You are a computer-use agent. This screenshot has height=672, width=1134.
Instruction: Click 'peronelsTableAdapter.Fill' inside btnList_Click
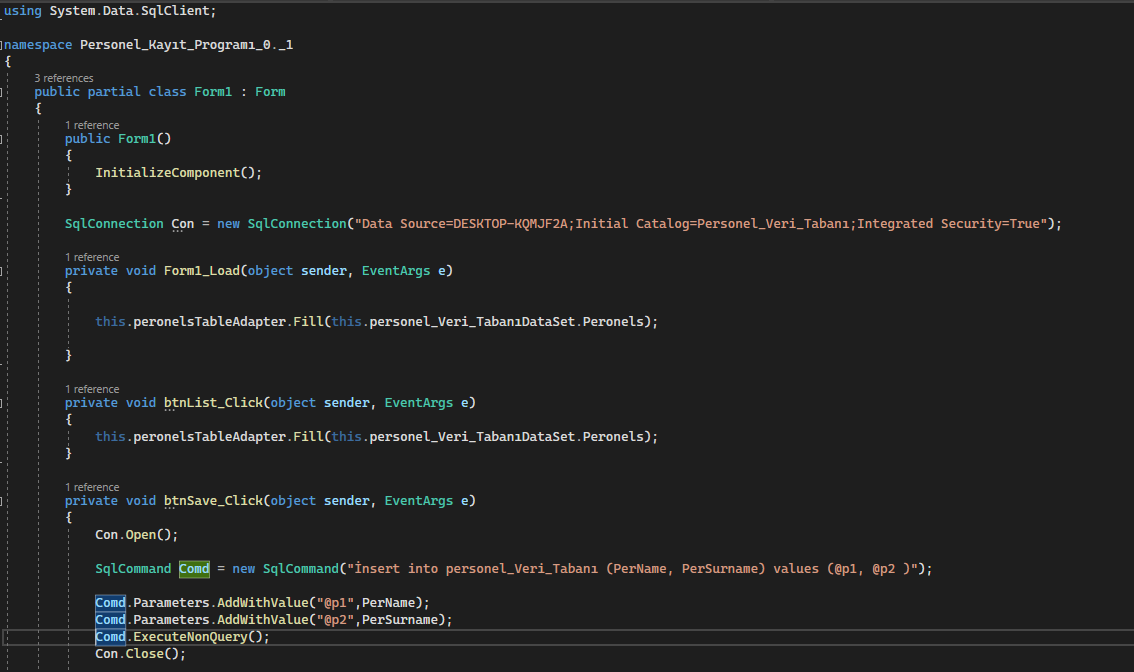click(x=229, y=437)
